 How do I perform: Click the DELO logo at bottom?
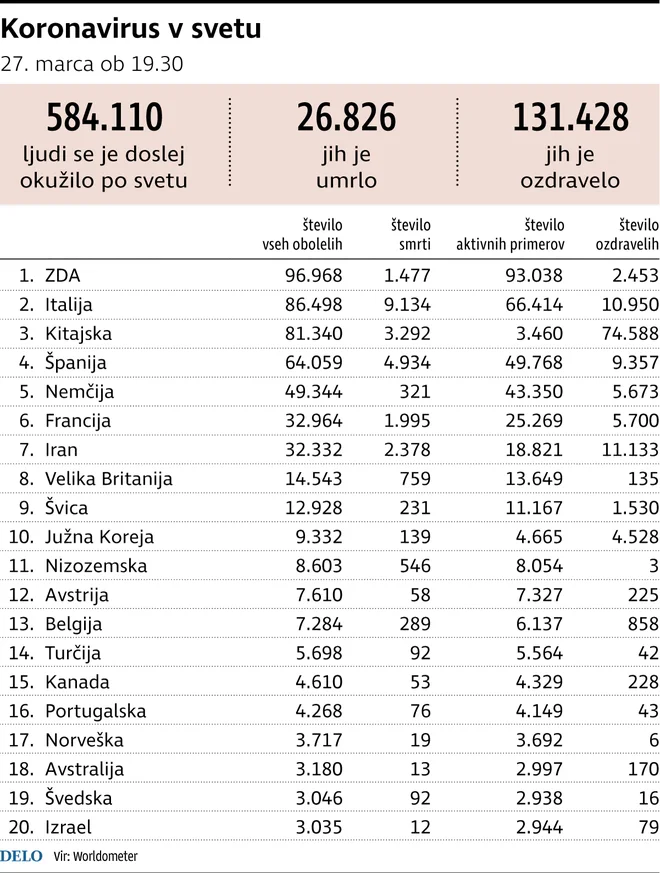[x=21, y=856]
